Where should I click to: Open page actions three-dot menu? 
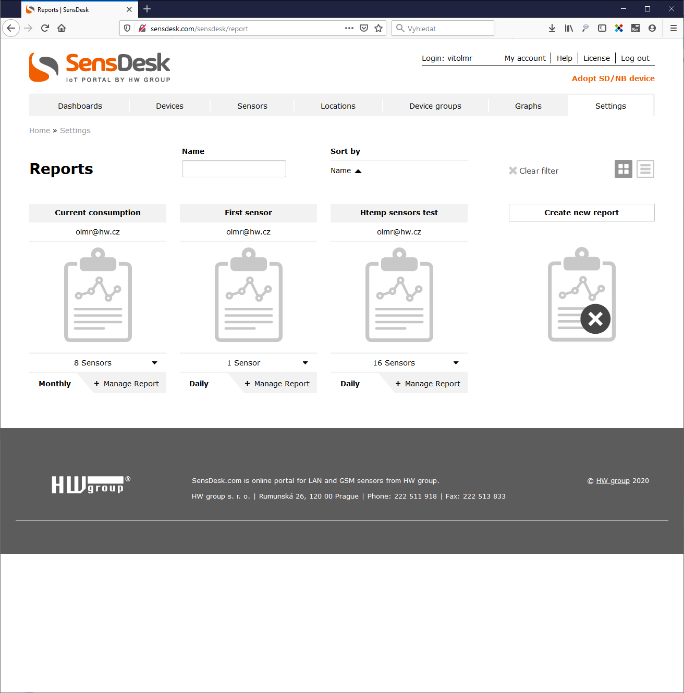pyautogui.click(x=349, y=28)
